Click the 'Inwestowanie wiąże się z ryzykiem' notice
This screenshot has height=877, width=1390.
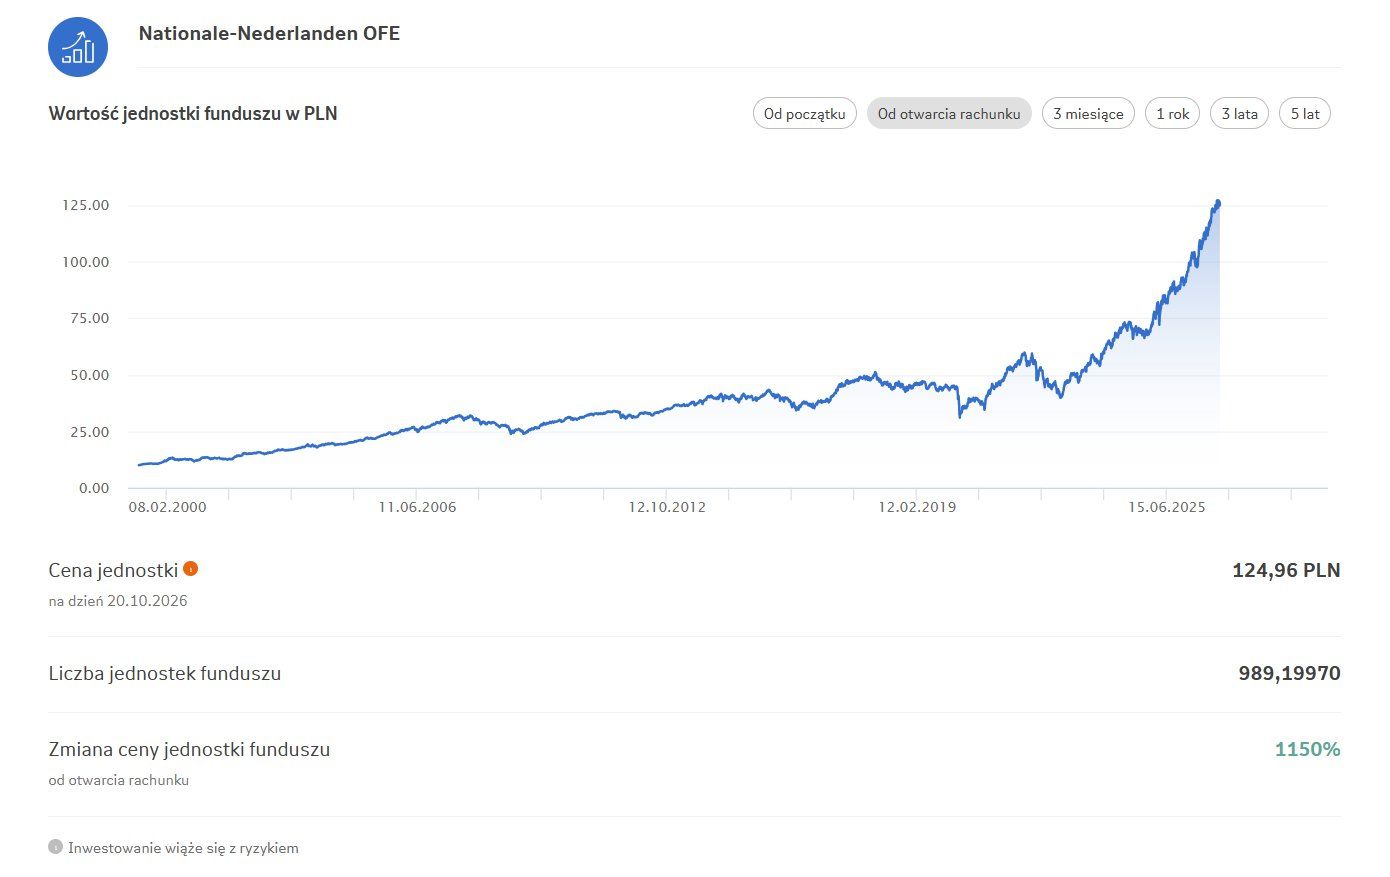pos(183,848)
